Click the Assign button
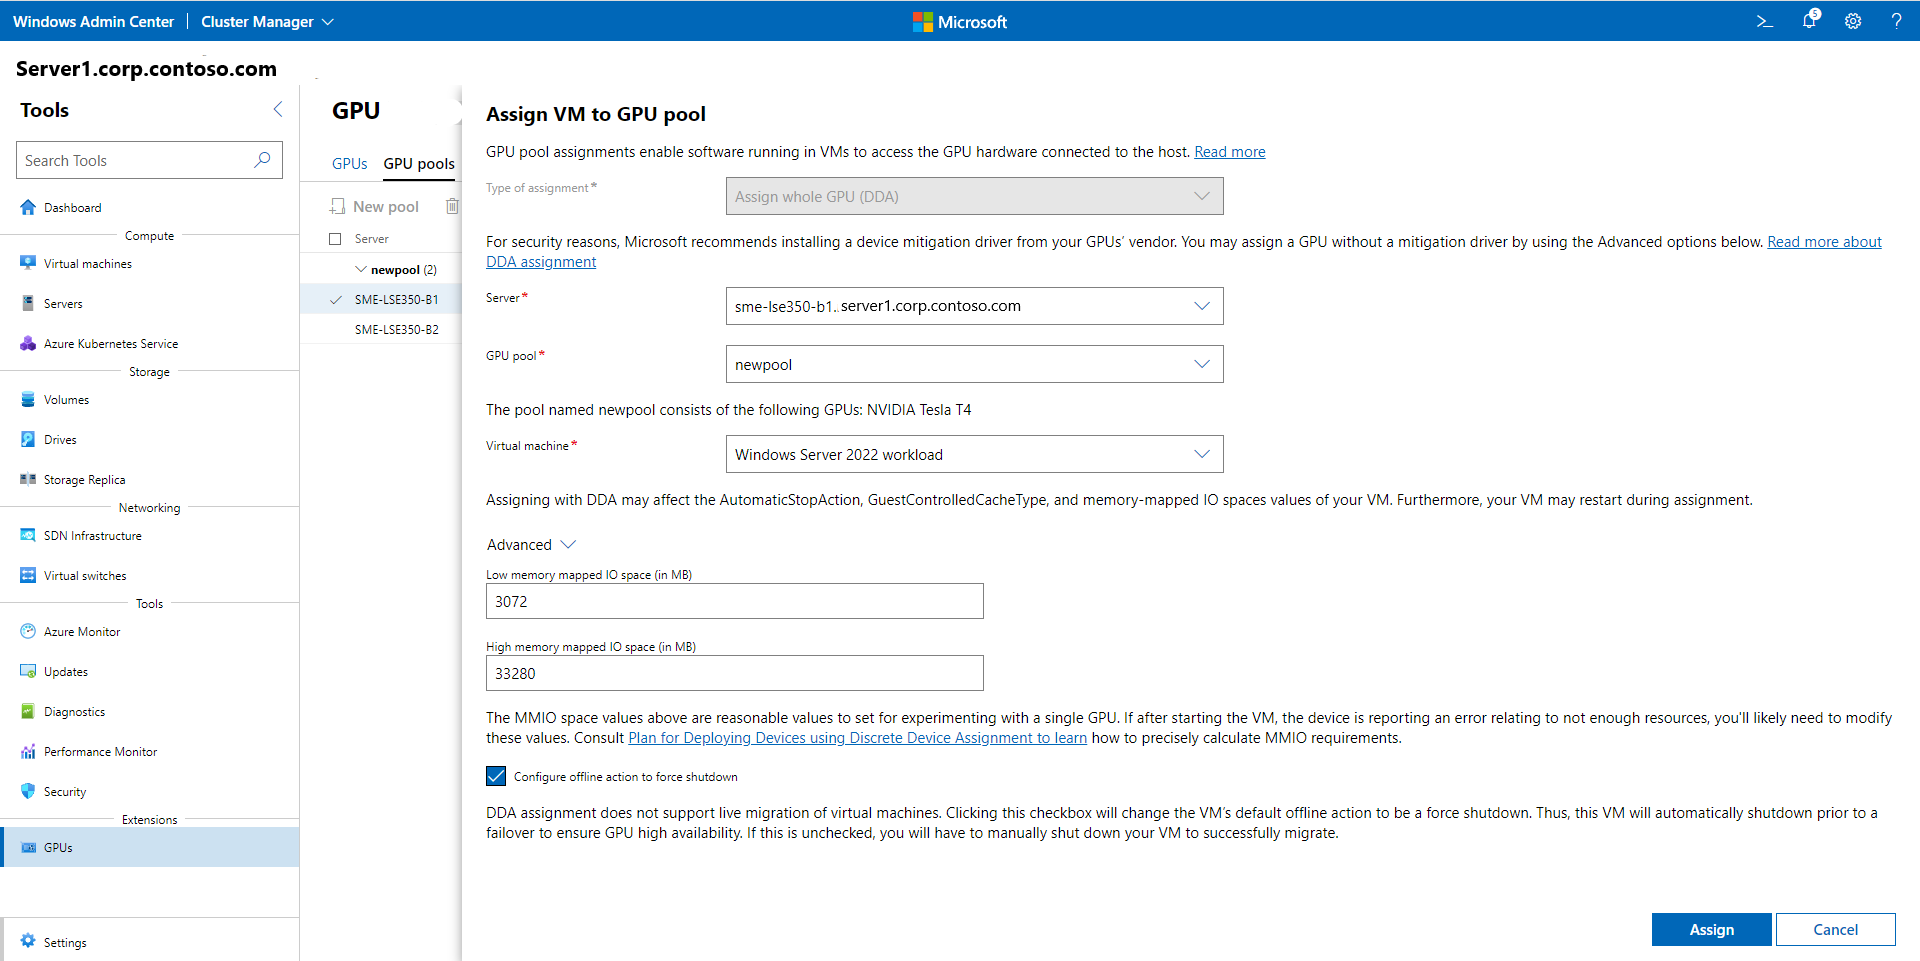Screen dimensions: 1920x961 (1711, 929)
